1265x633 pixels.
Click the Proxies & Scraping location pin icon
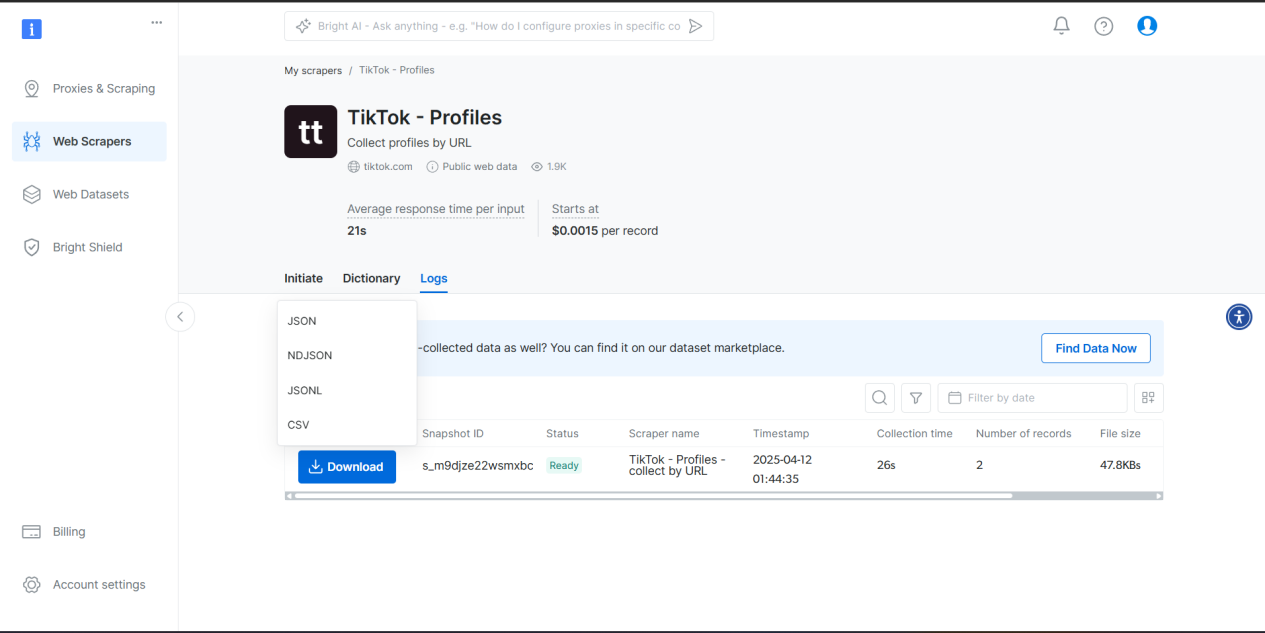(32, 88)
